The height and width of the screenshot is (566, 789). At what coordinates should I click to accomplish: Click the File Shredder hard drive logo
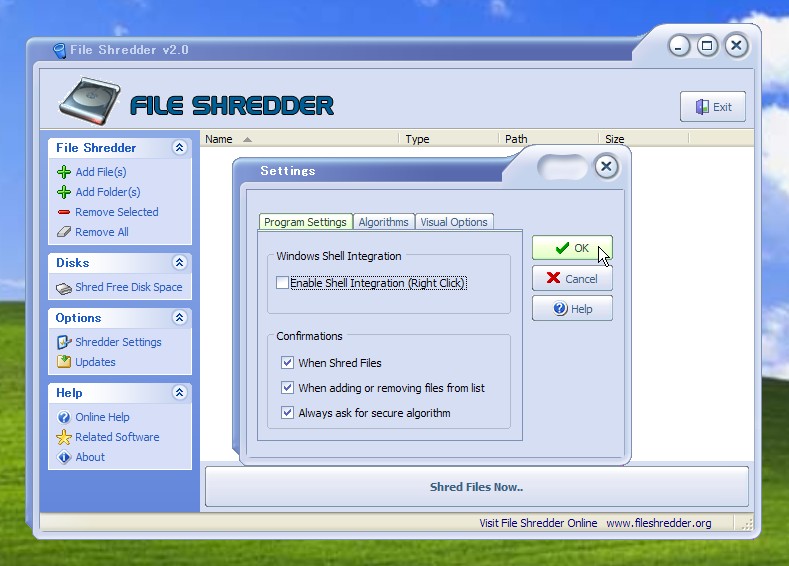[x=90, y=101]
